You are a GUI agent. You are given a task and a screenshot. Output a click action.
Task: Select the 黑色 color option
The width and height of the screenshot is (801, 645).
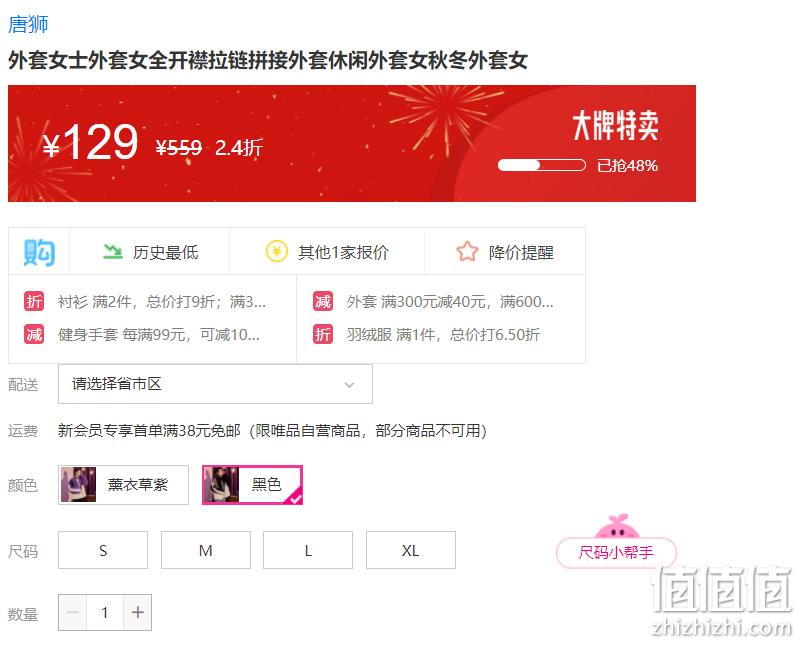[252, 485]
